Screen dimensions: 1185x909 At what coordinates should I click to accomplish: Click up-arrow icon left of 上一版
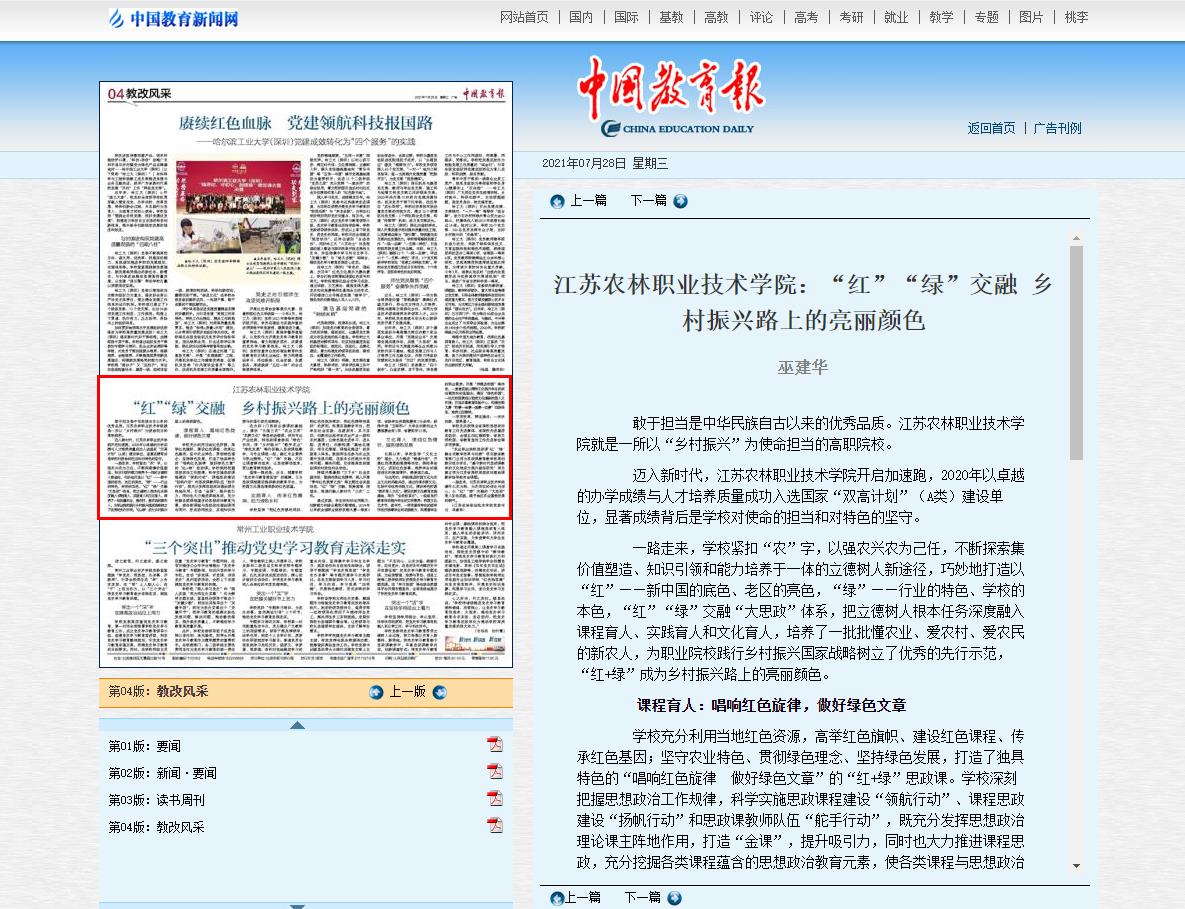[376, 692]
